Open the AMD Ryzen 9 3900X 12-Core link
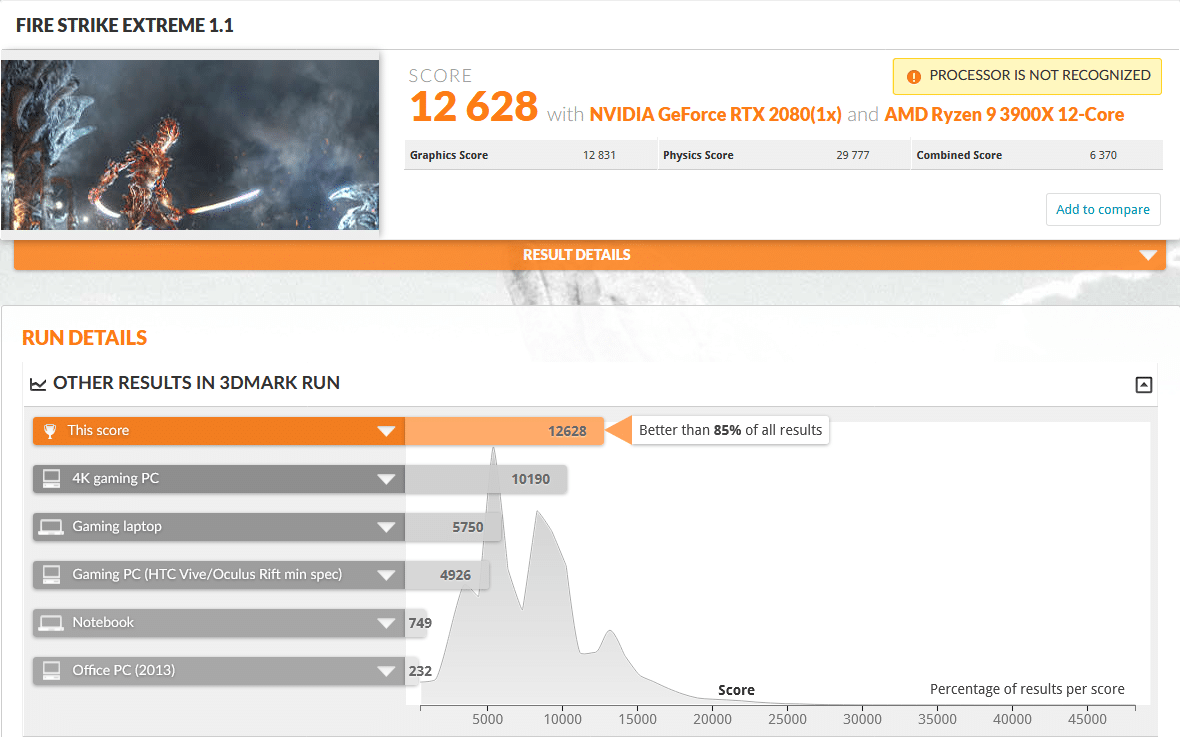Screen dimensions: 1180x737 coord(1004,114)
